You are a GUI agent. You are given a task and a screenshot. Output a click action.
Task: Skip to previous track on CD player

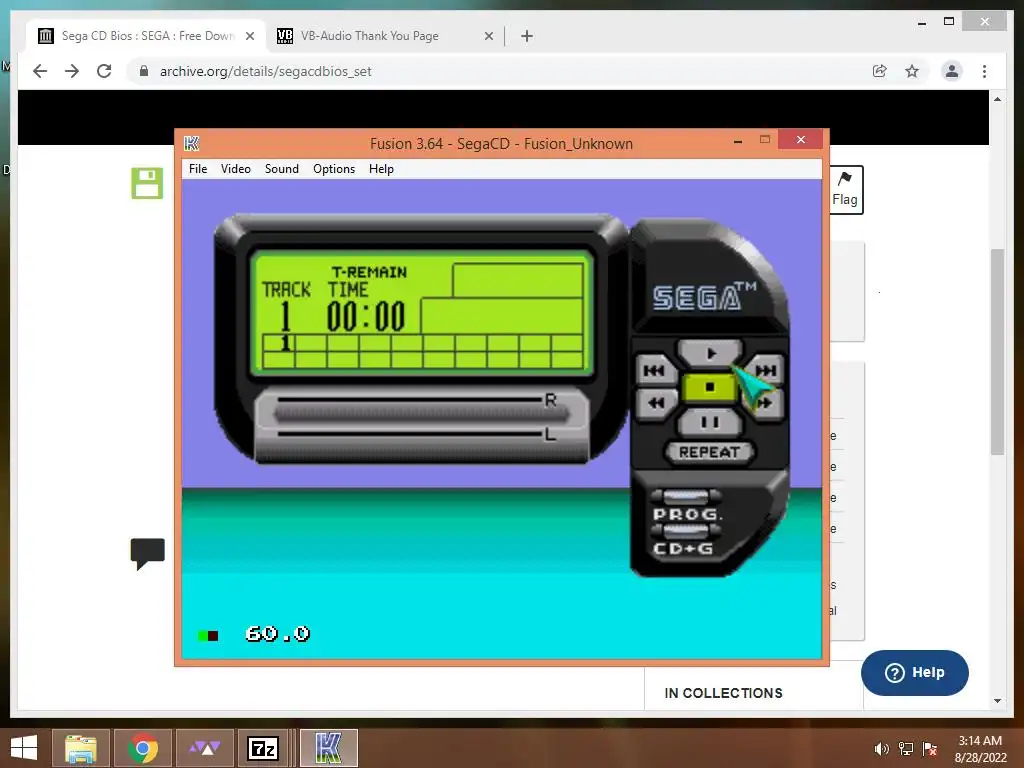(x=654, y=371)
